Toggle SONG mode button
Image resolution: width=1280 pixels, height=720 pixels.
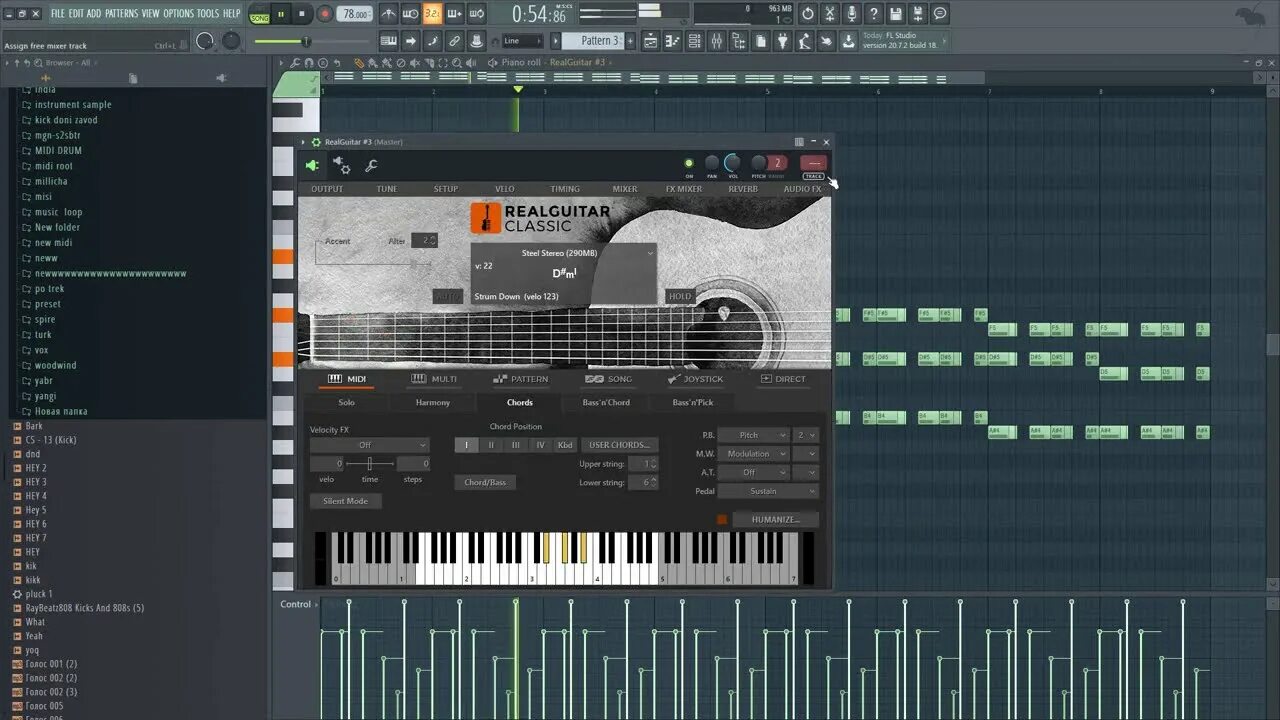pos(259,14)
